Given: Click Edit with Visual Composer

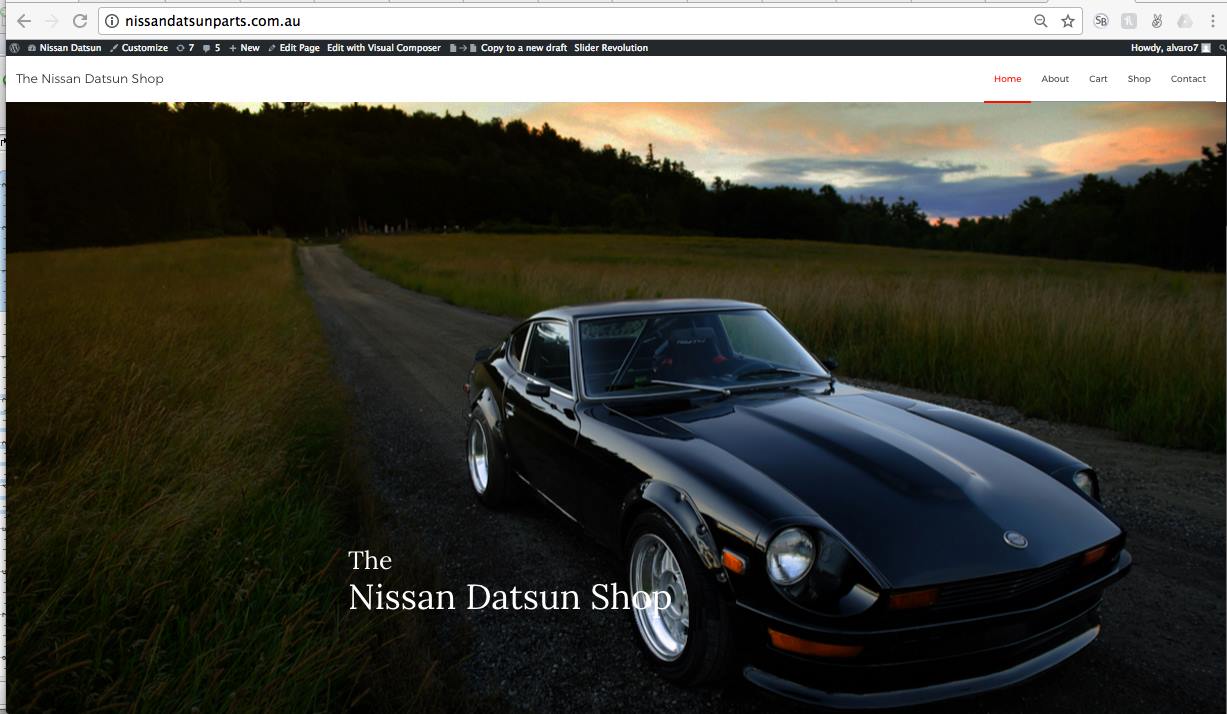Looking at the screenshot, I should (384, 48).
